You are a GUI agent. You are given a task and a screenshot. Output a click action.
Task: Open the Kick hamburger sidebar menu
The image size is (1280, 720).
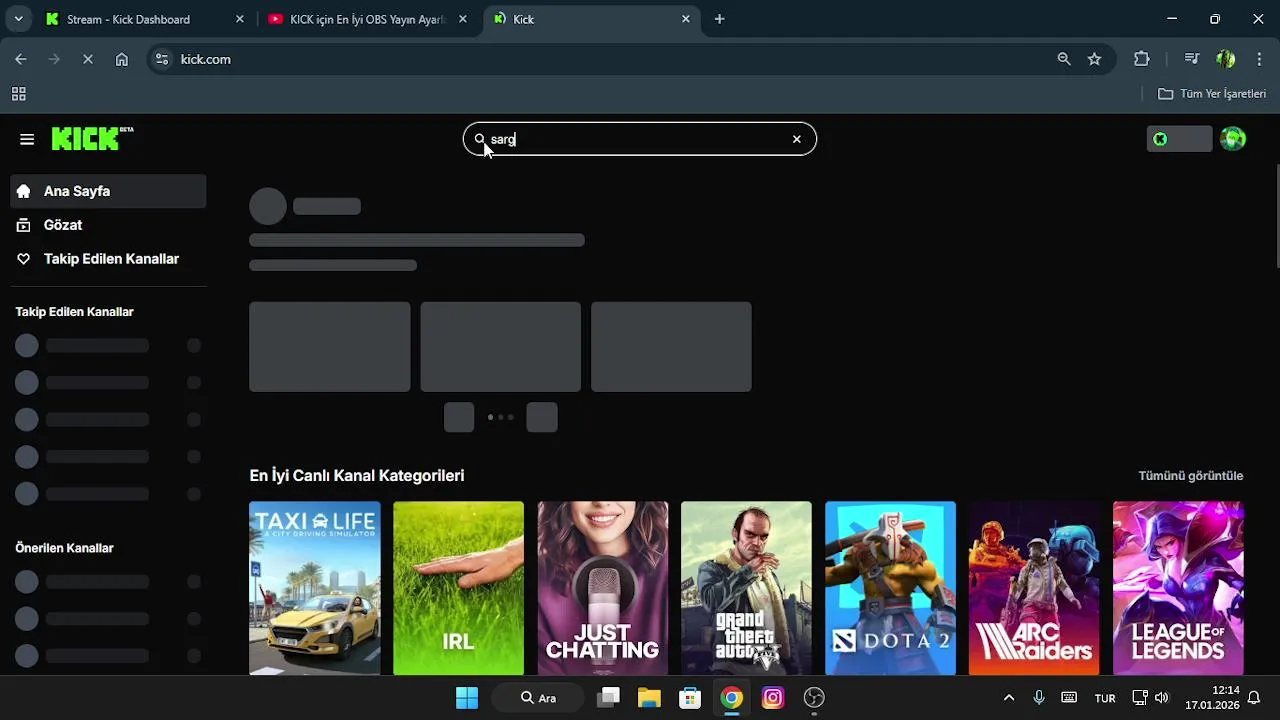tap(27, 139)
